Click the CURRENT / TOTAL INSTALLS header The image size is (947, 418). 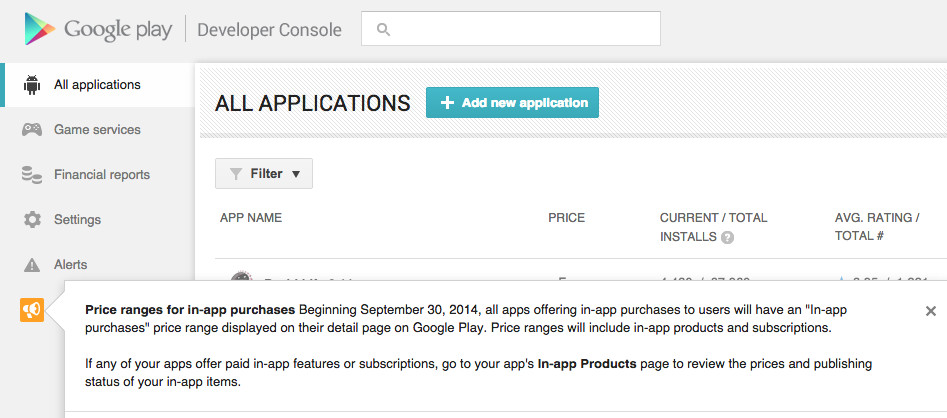pos(713,218)
